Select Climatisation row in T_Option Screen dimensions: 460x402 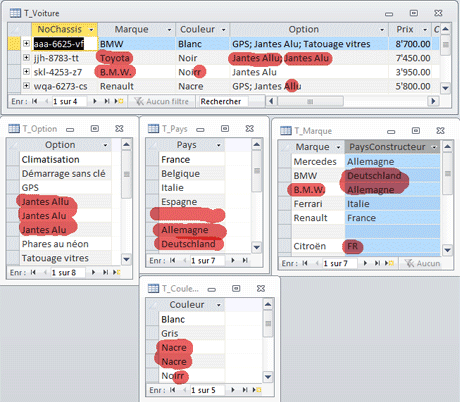click(65, 159)
